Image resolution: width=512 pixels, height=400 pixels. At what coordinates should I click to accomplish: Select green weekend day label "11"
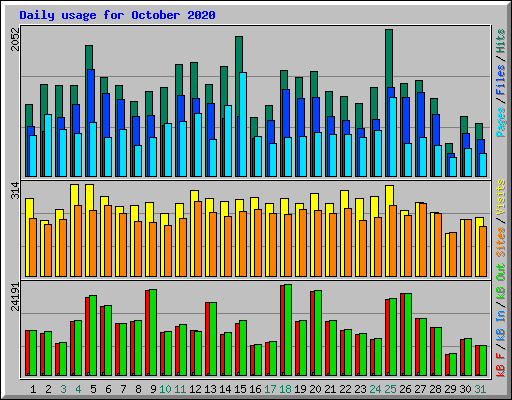coord(180,389)
